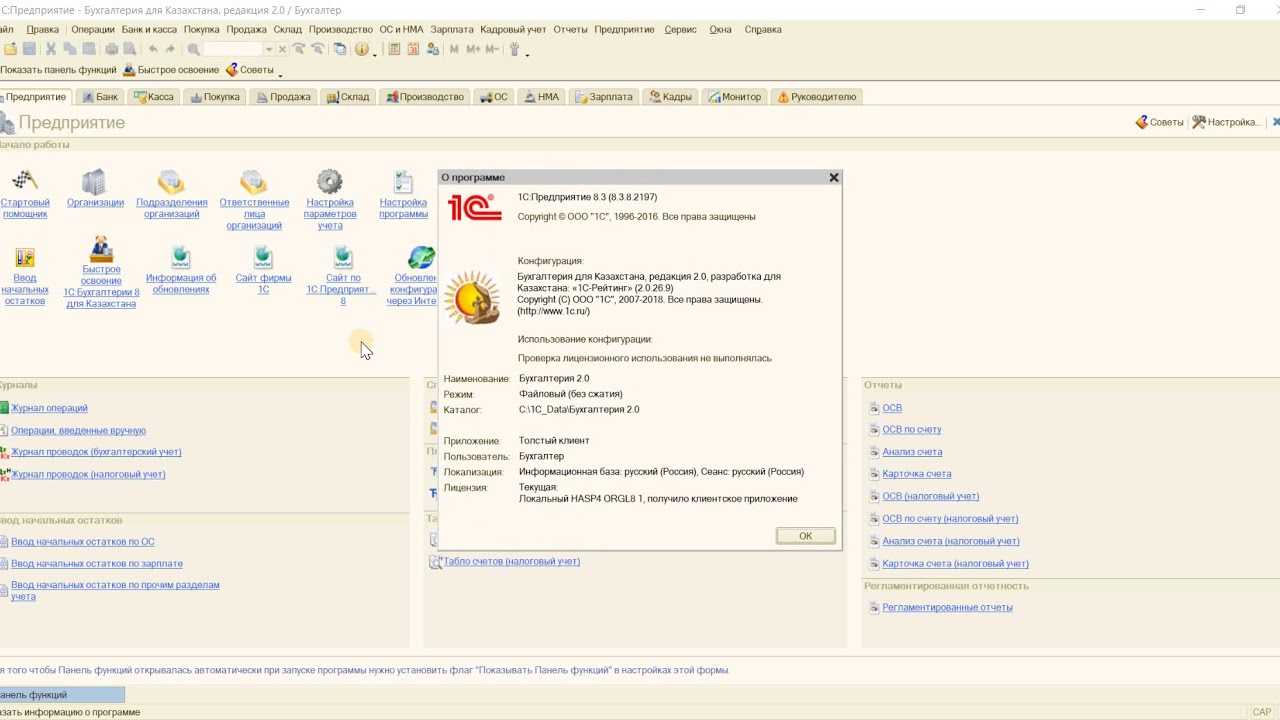Click the Undo arrow in toolbar
This screenshot has height=720, width=1280.
point(153,49)
